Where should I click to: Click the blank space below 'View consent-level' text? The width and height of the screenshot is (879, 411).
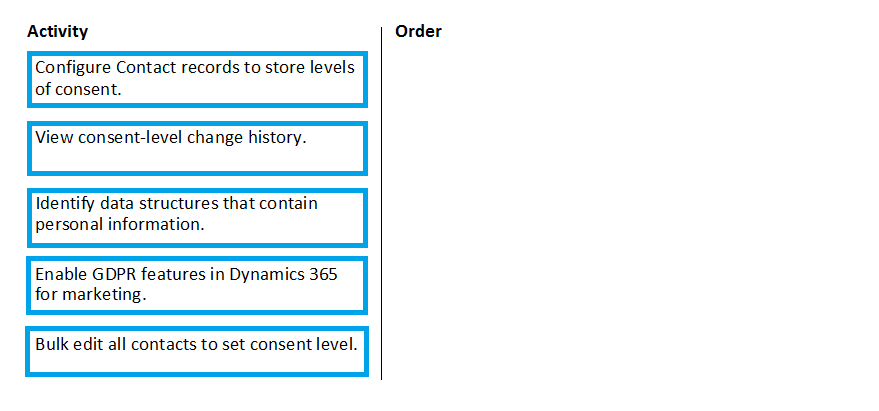click(196, 159)
